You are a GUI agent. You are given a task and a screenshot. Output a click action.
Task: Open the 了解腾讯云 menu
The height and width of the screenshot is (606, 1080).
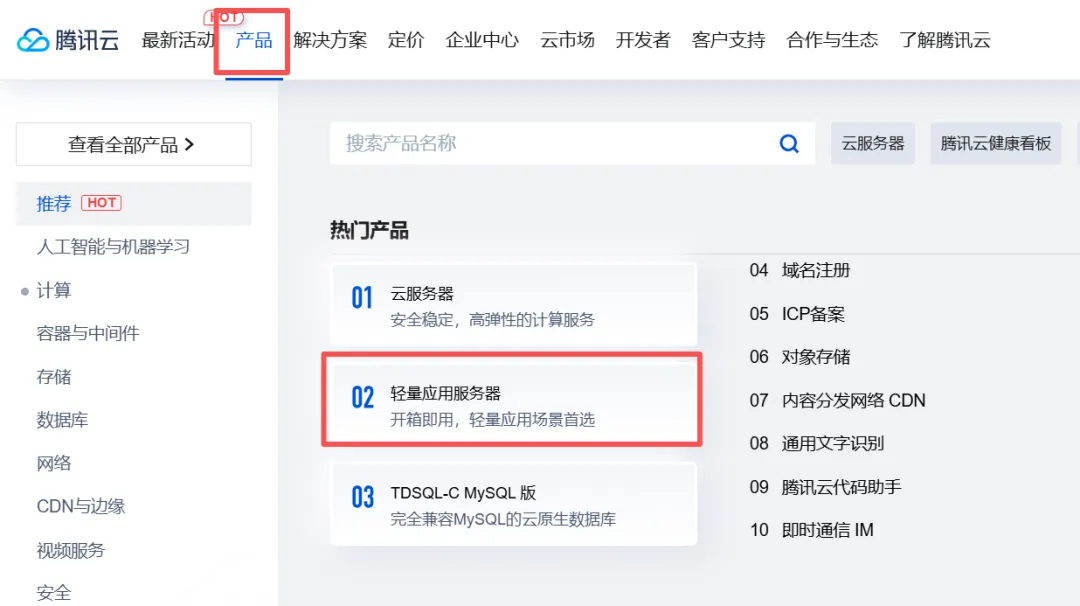click(x=944, y=40)
